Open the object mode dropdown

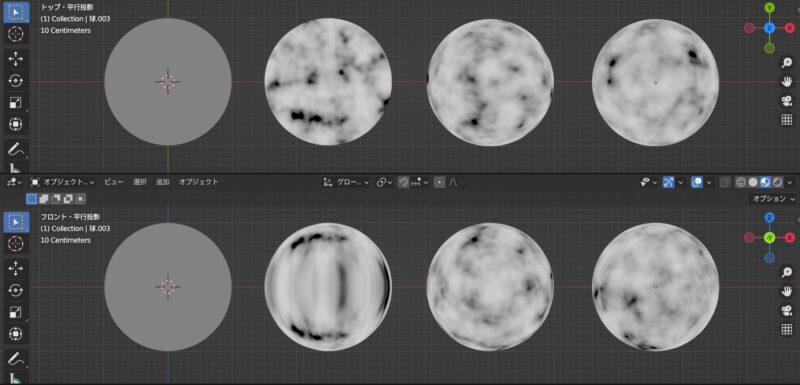(62, 182)
